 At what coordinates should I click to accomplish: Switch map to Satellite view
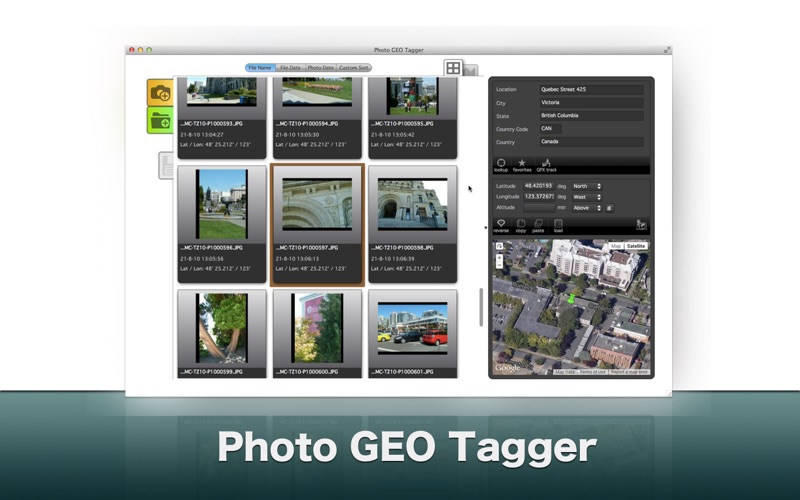pyautogui.click(x=636, y=246)
